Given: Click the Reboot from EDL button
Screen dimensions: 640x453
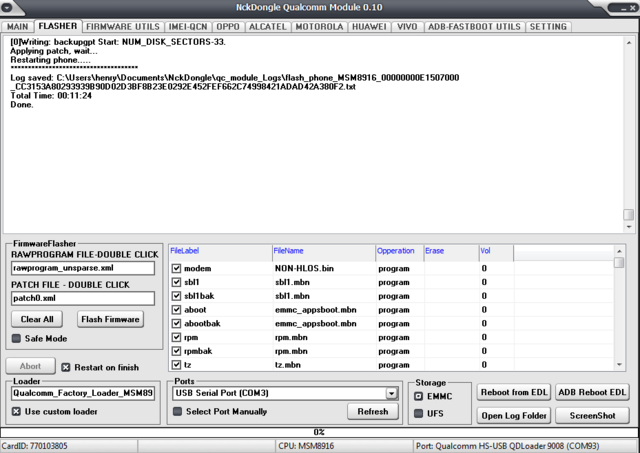Looking at the screenshot, I should (513, 392).
